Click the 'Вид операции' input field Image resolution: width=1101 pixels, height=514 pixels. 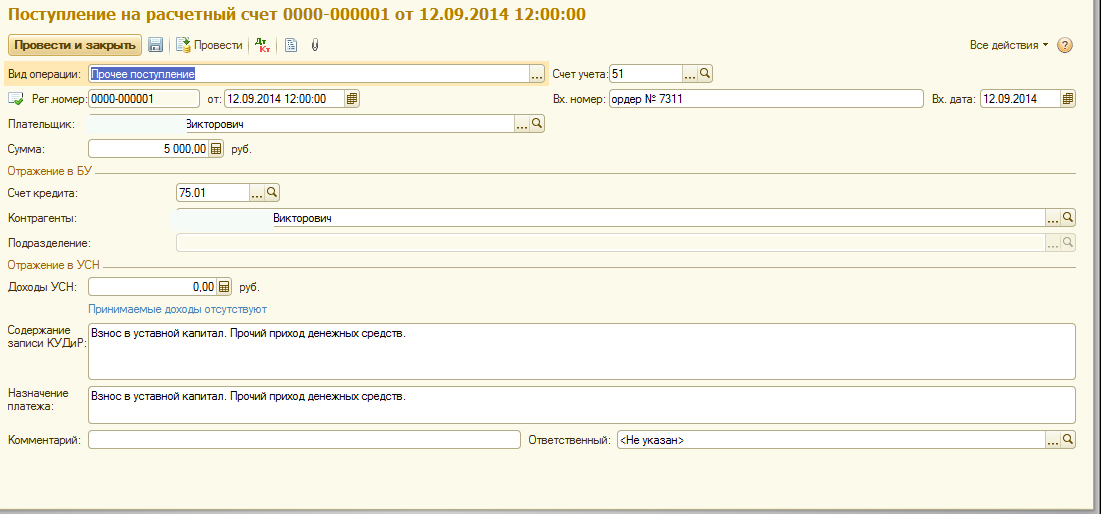click(308, 74)
